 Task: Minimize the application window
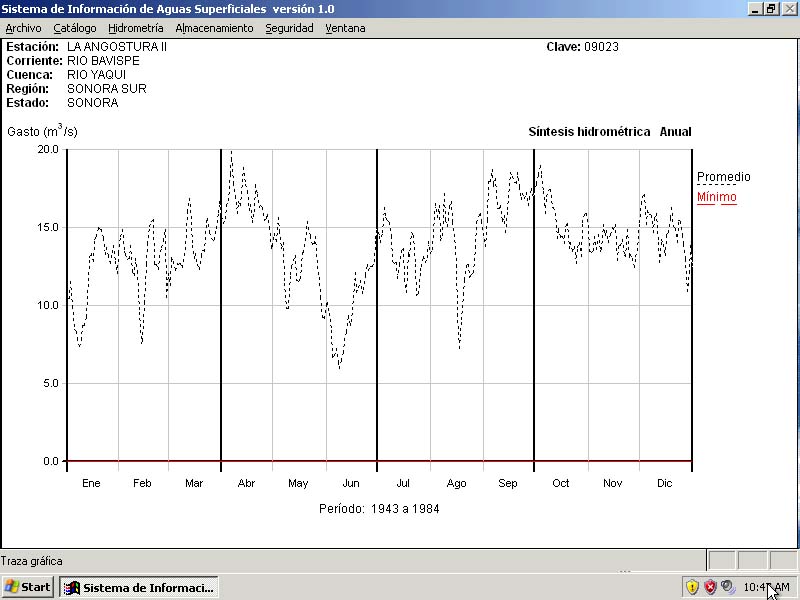tap(755, 8)
